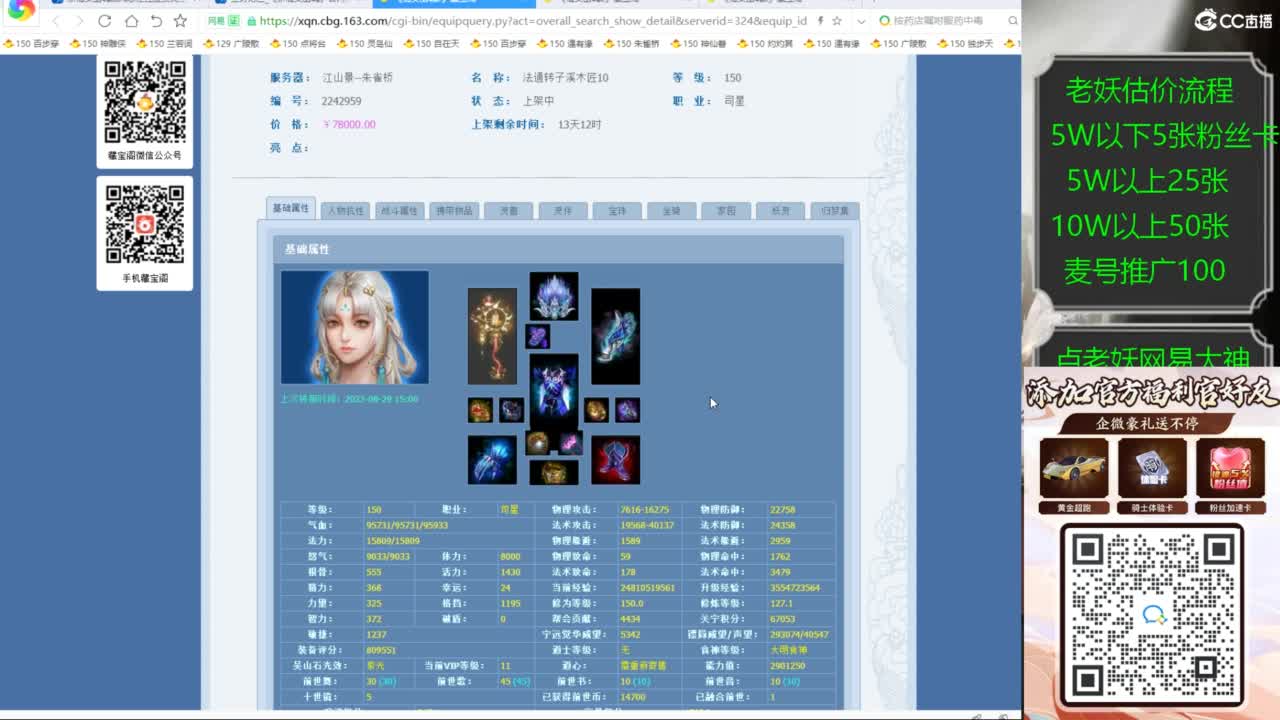Open the 坐骑 tab
Screen dimensions: 1280x720
pos(671,211)
